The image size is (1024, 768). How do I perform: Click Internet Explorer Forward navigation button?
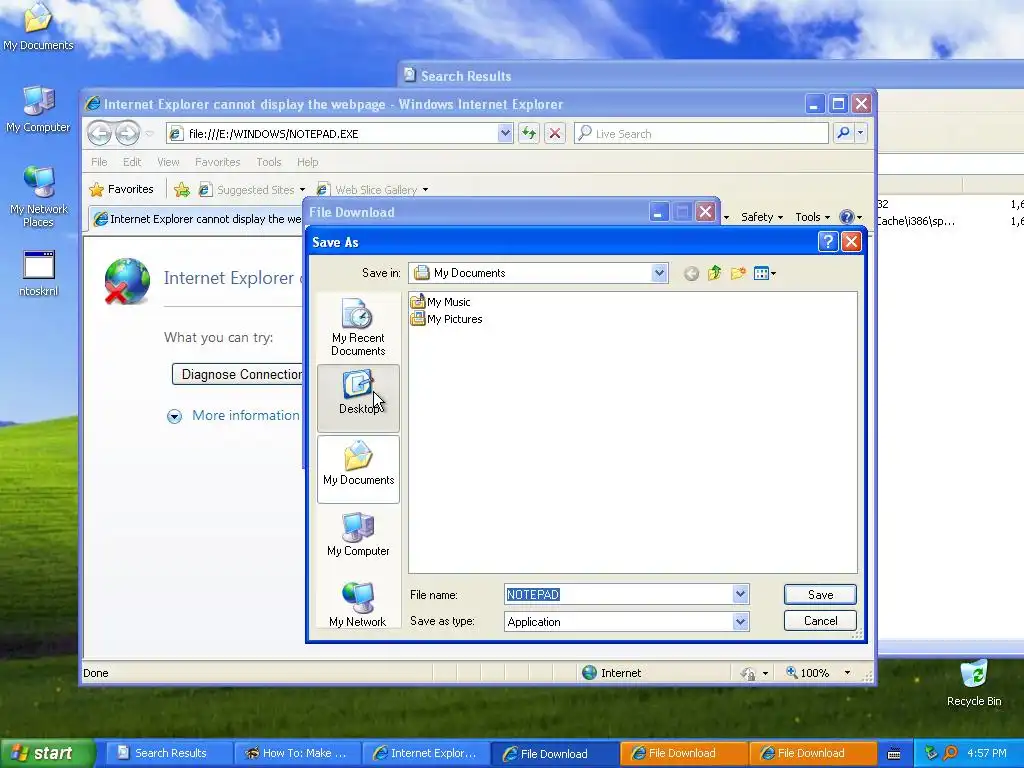127,133
